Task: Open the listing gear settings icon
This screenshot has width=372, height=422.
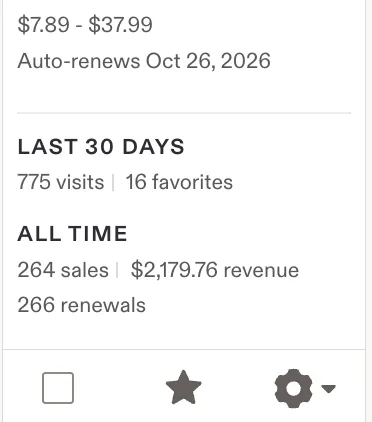Action: coord(294,388)
